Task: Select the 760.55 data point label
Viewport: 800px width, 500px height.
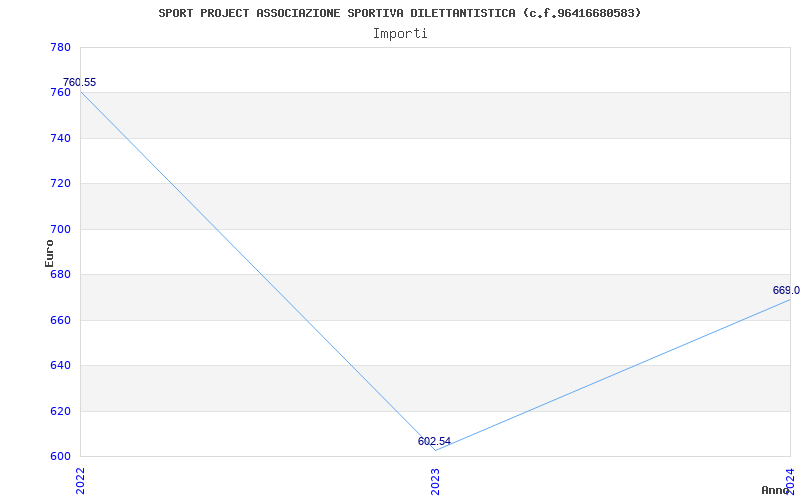Action: click(x=80, y=83)
